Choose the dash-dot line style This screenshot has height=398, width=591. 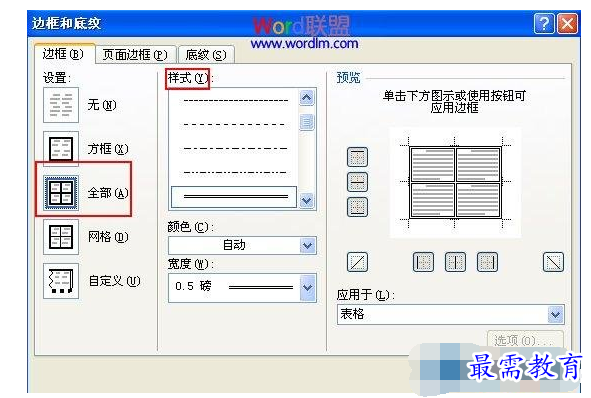(235, 148)
